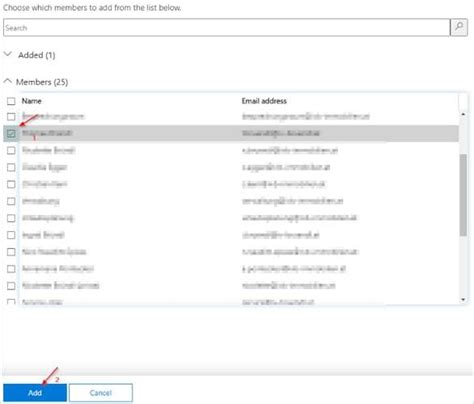Click the member list scrollbar down arrow
The width and height of the screenshot is (474, 404).
tap(463, 300)
